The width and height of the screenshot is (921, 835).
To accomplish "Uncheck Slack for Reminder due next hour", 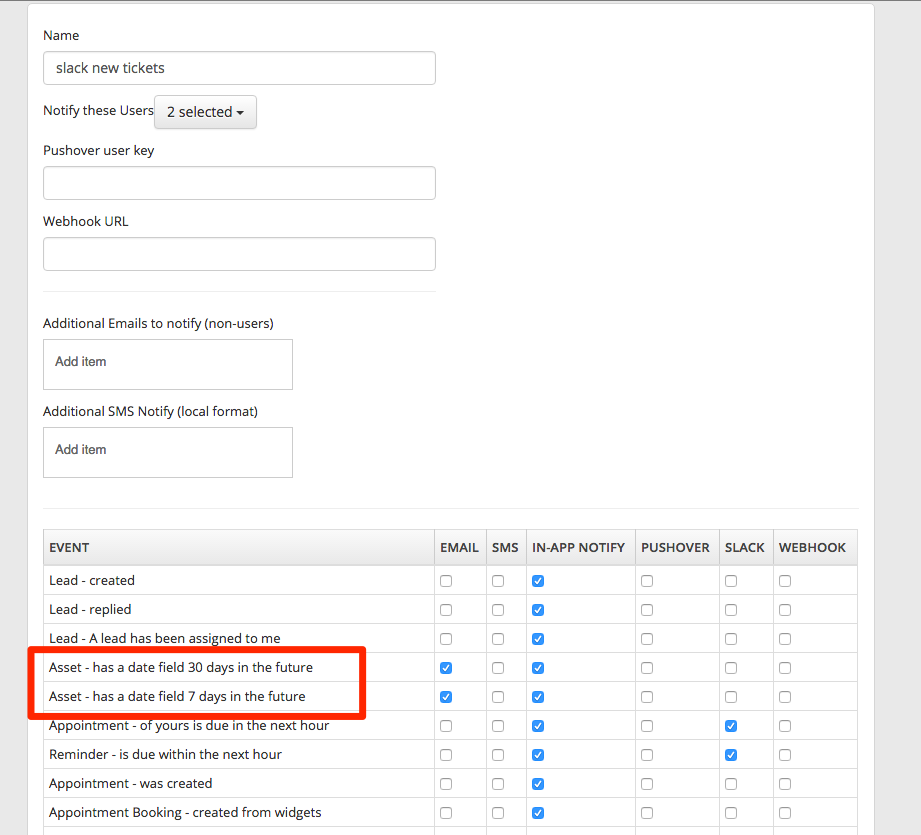I will [x=731, y=755].
